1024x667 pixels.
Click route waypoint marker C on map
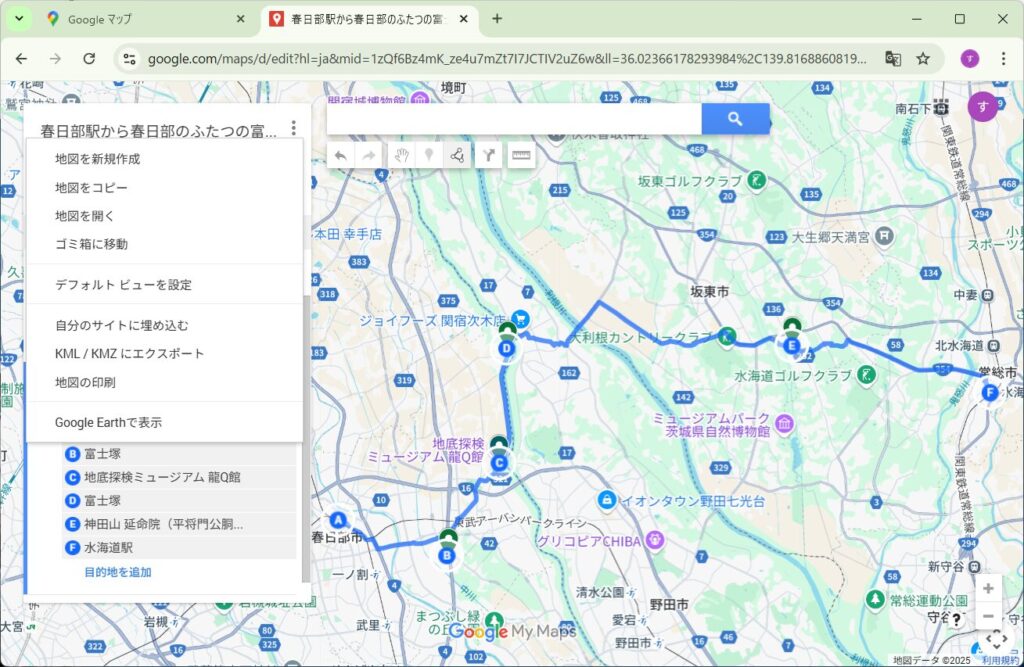499,463
